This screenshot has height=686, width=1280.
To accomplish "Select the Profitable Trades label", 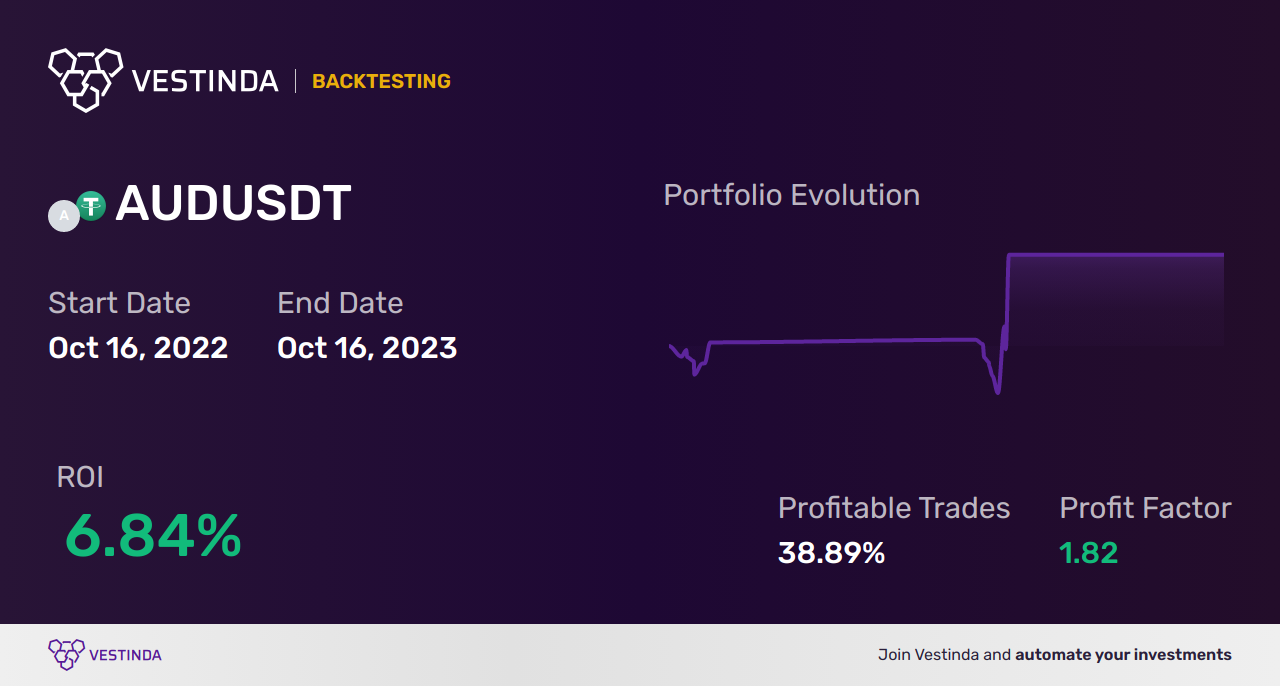I will [x=894, y=508].
